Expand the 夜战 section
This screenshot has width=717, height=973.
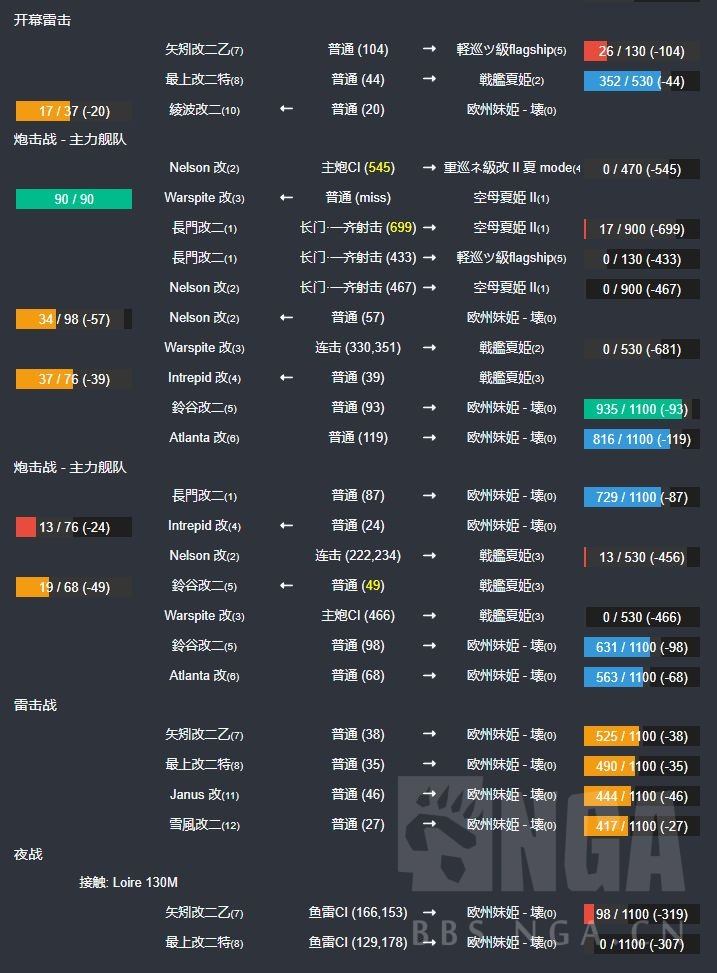pyautogui.click(x=29, y=855)
